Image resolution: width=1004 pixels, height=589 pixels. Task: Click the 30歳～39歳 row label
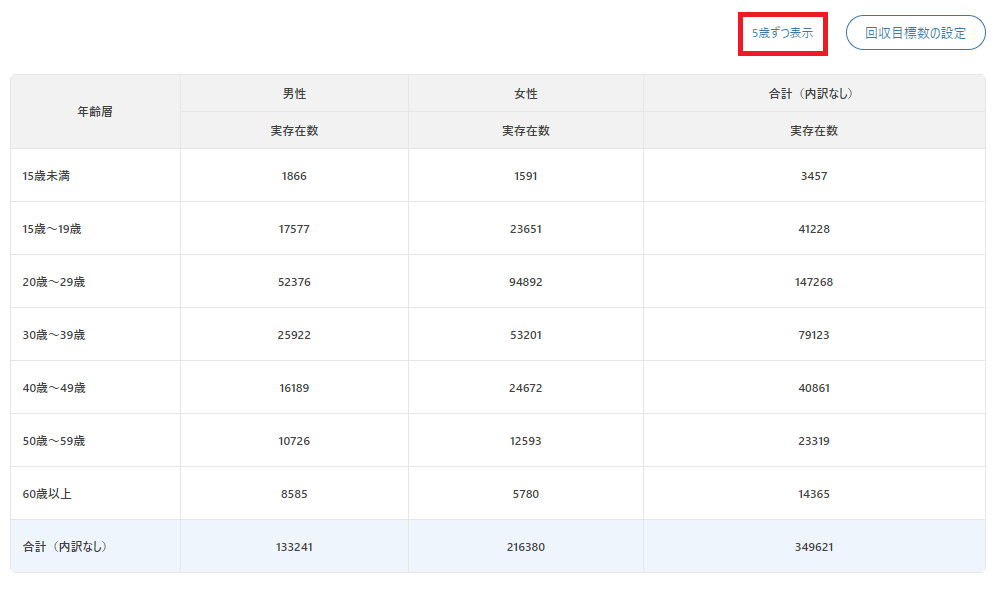click(x=54, y=335)
